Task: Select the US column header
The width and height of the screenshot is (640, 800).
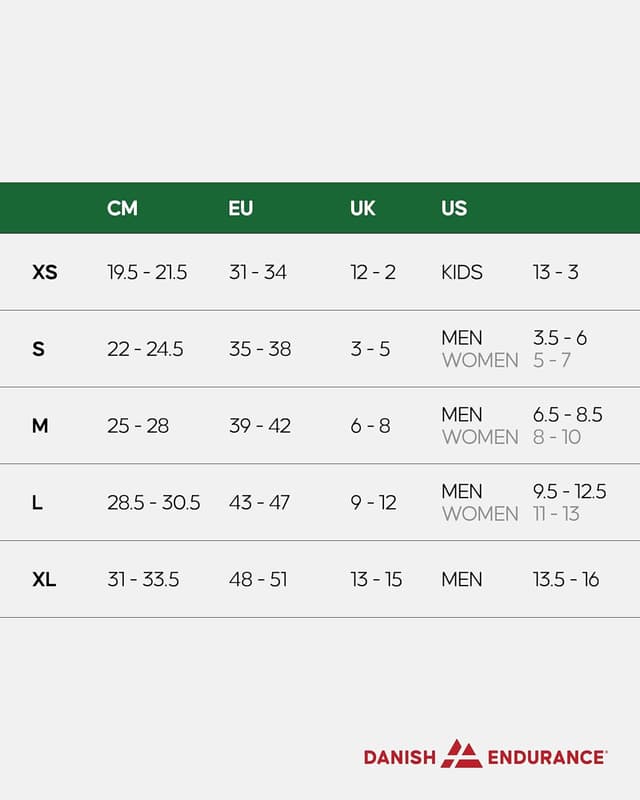Action: [454, 208]
